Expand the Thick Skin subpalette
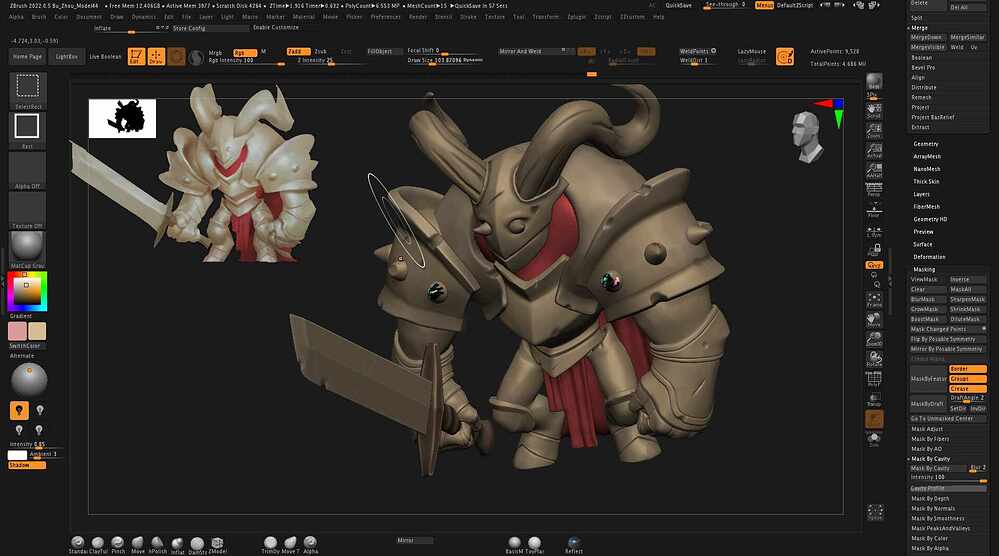Viewport: 999px width, 556px height. coord(926,182)
